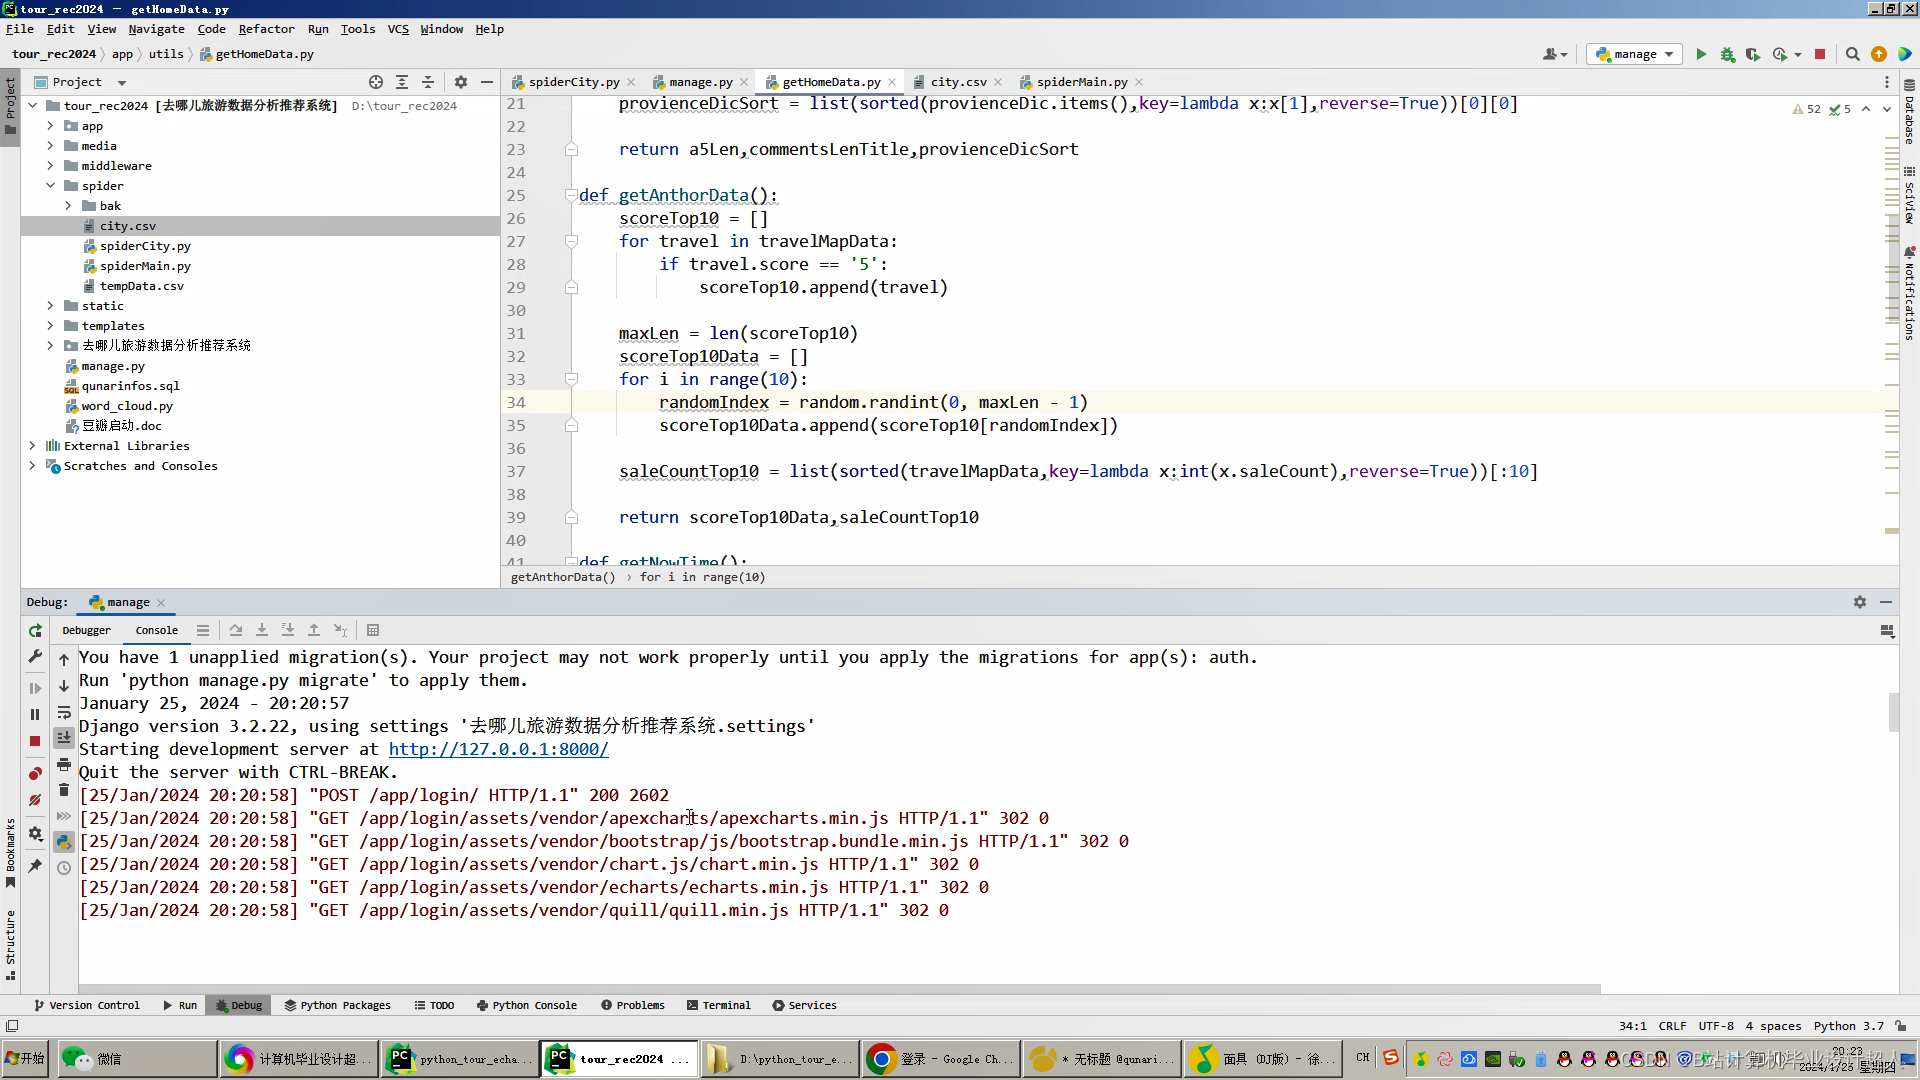Clear all console output with trash icon
This screenshot has height=1080, width=1920.
64,790
